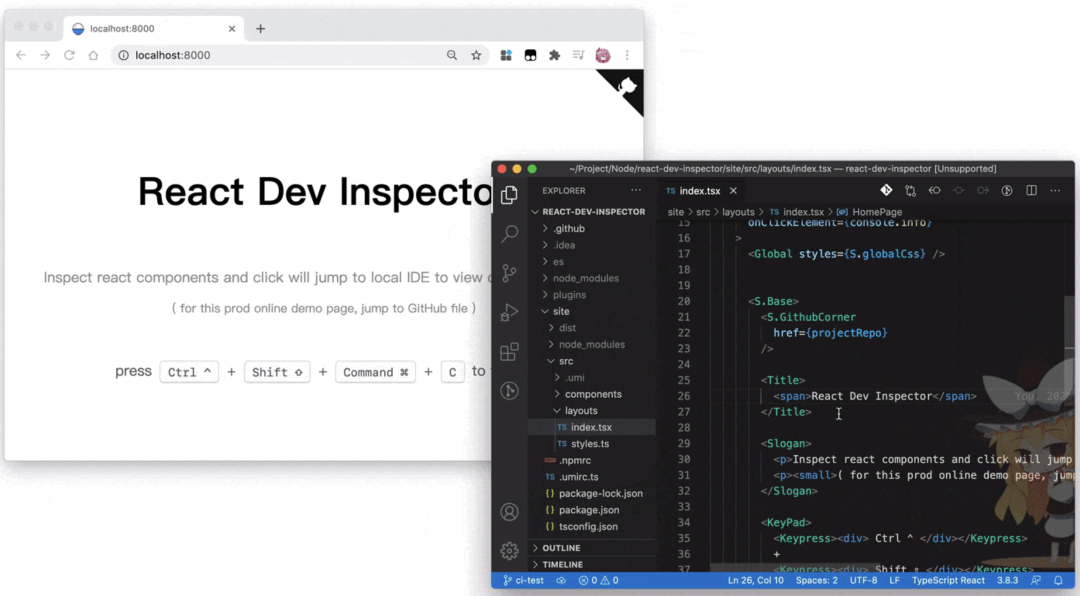Open the Source Control view in activity bar
Image resolution: width=1080 pixels, height=596 pixels.
[x=509, y=273]
